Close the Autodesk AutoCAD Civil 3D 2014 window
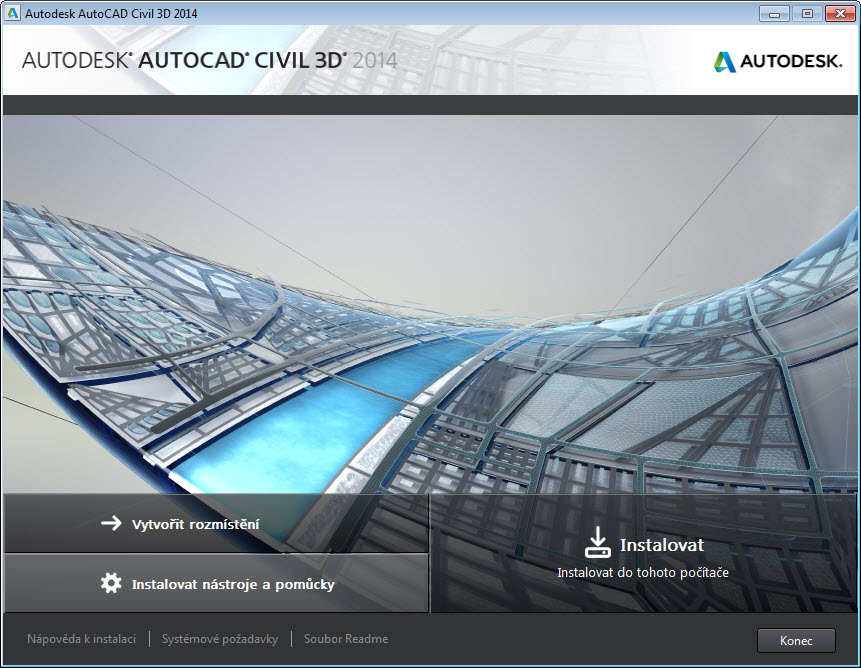This screenshot has width=861, height=668. pyautogui.click(x=840, y=14)
